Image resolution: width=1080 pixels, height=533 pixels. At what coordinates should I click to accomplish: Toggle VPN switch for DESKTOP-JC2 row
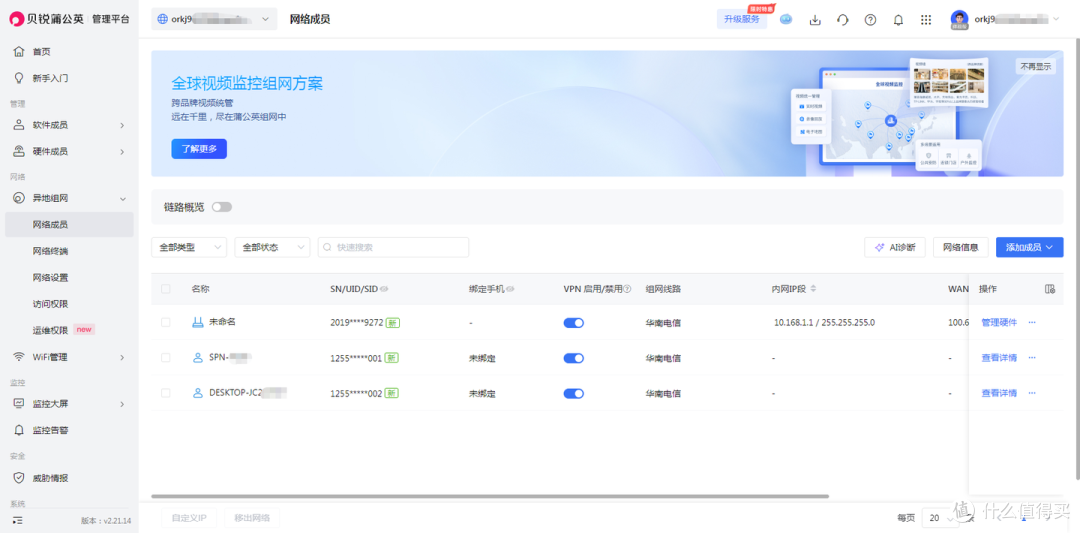(574, 394)
